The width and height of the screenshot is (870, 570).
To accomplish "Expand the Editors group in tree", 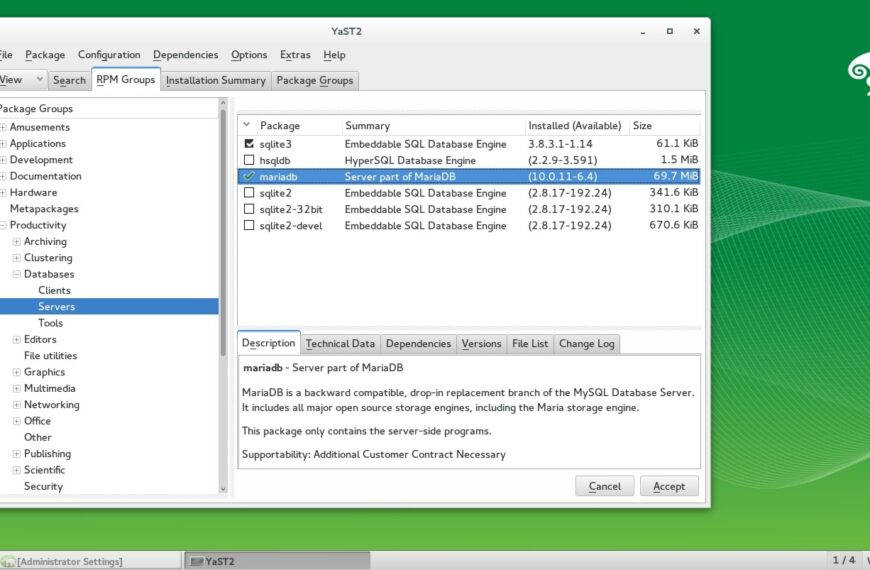I will pyautogui.click(x=17, y=340).
